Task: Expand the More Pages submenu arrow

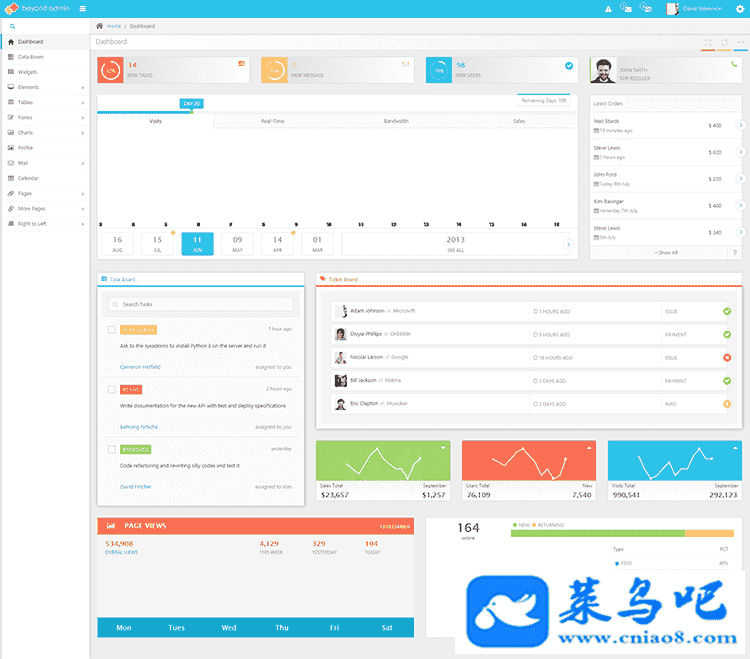Action: pos(83,209)
